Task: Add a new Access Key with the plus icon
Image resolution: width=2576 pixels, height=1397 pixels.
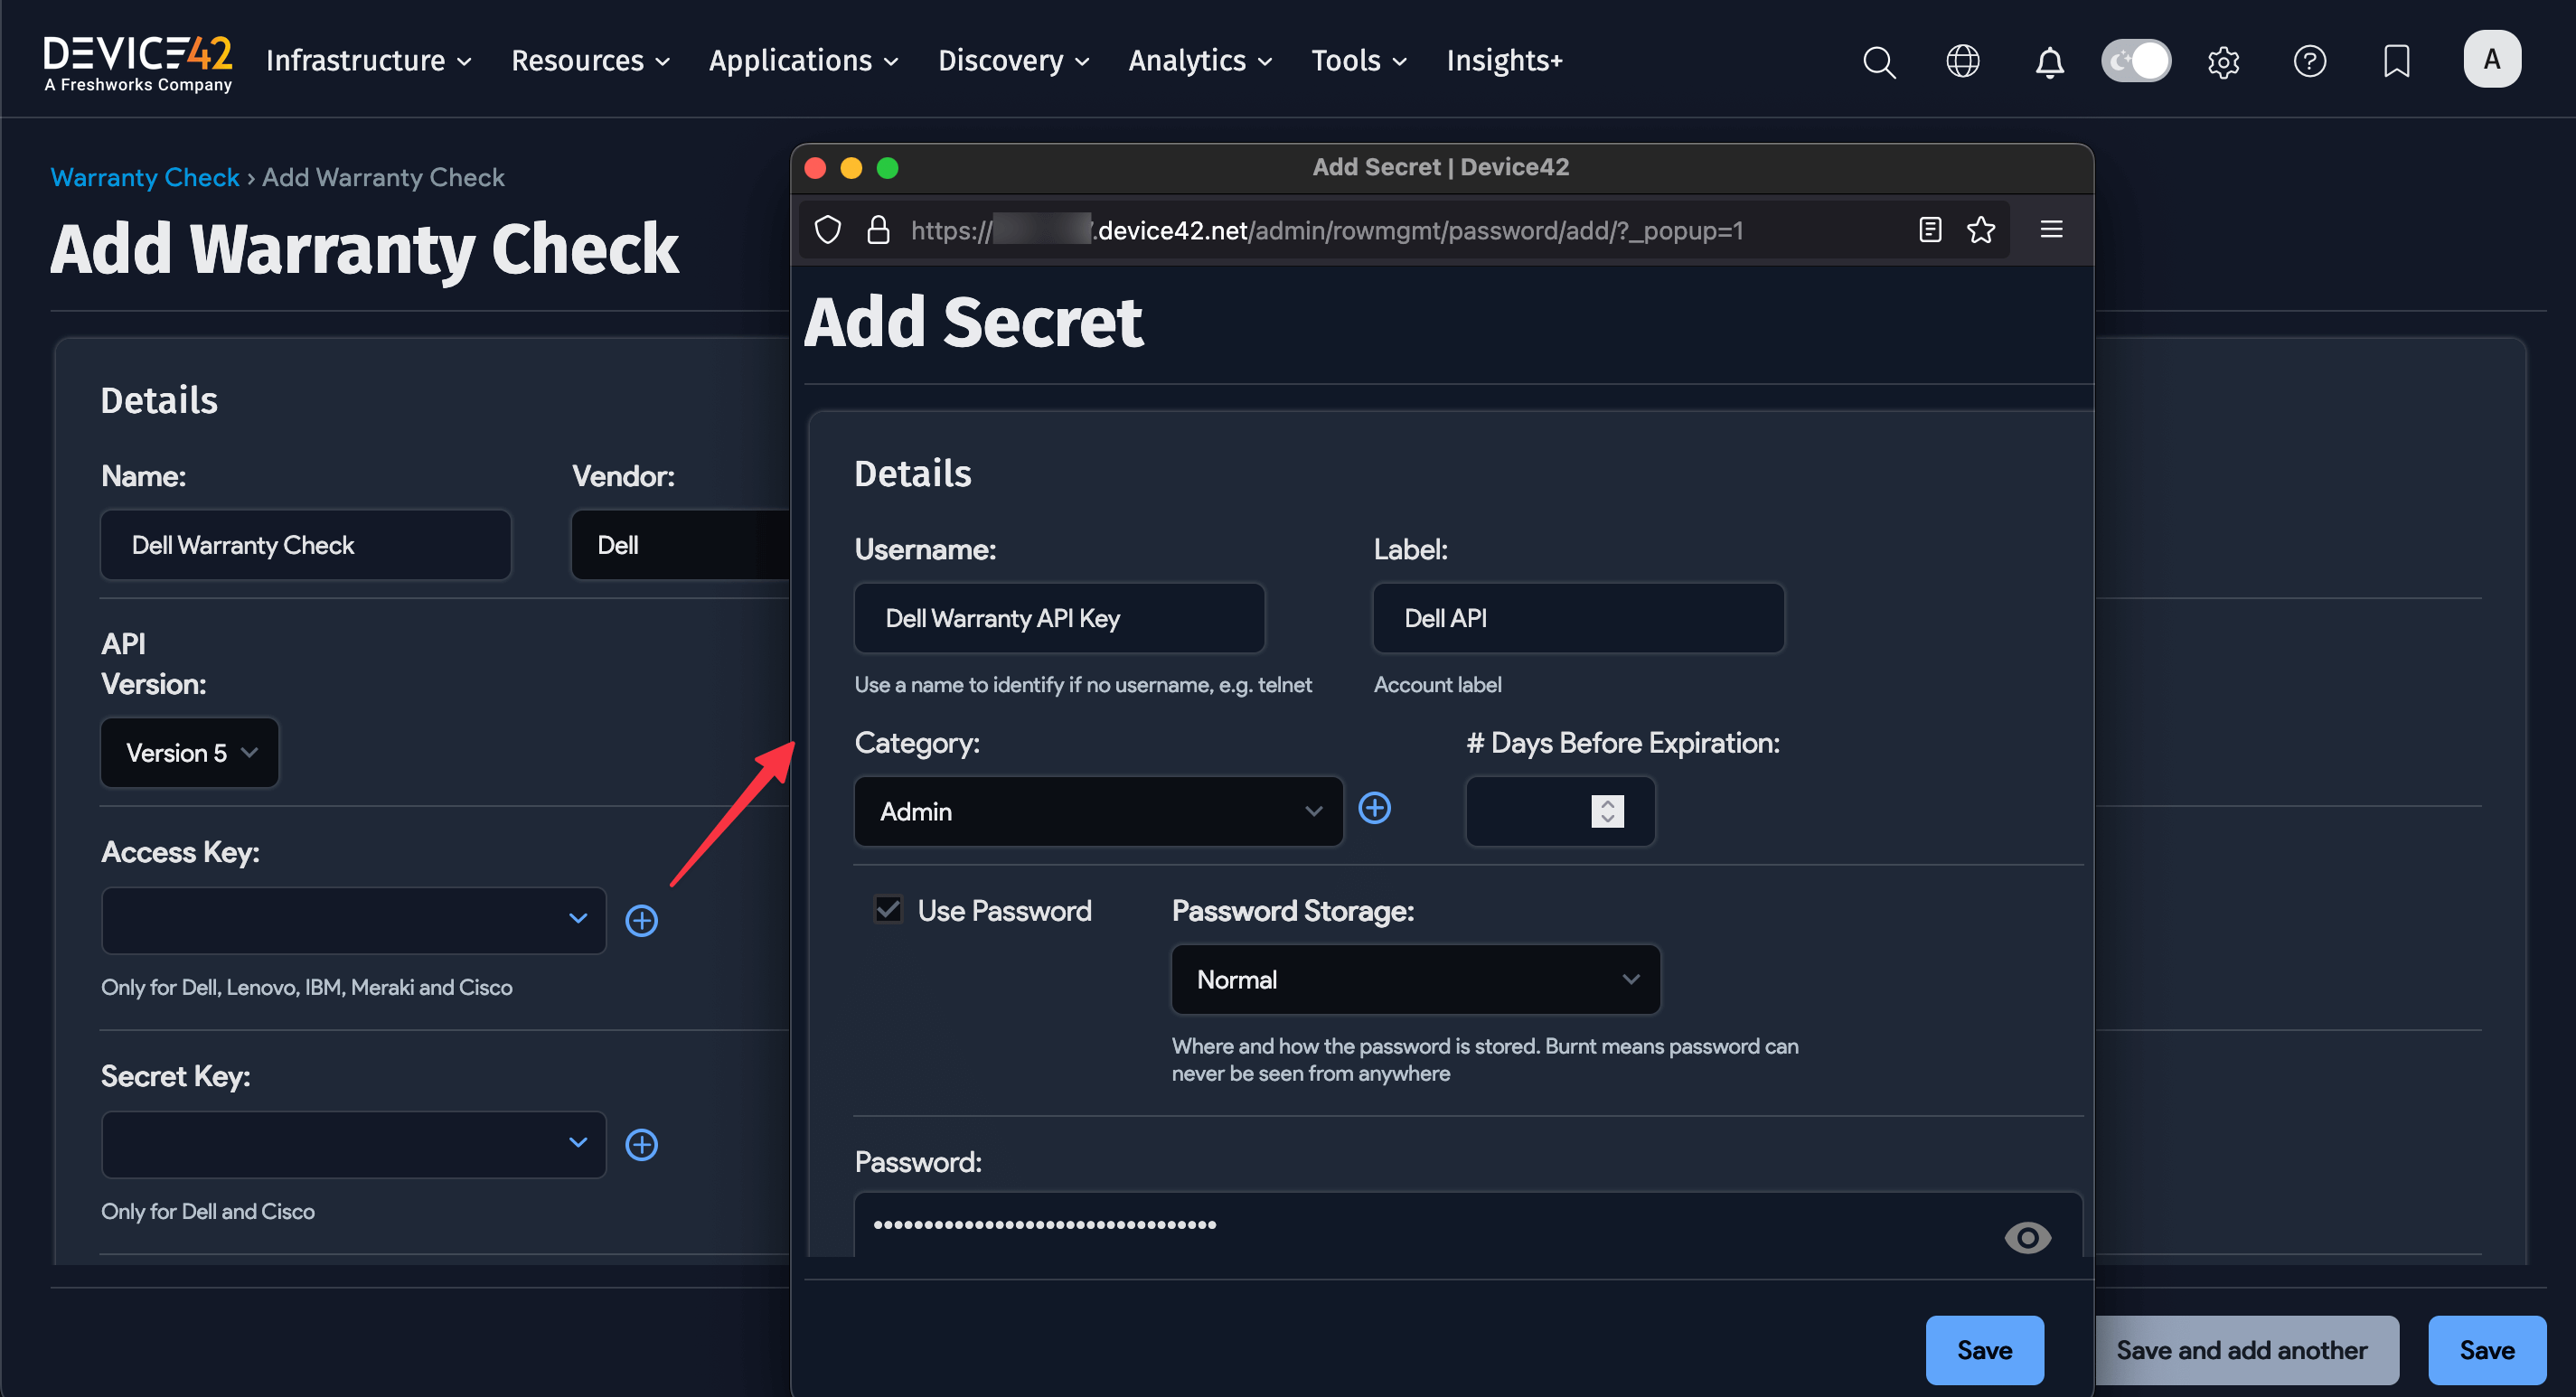Action: [x=642, y=920]
